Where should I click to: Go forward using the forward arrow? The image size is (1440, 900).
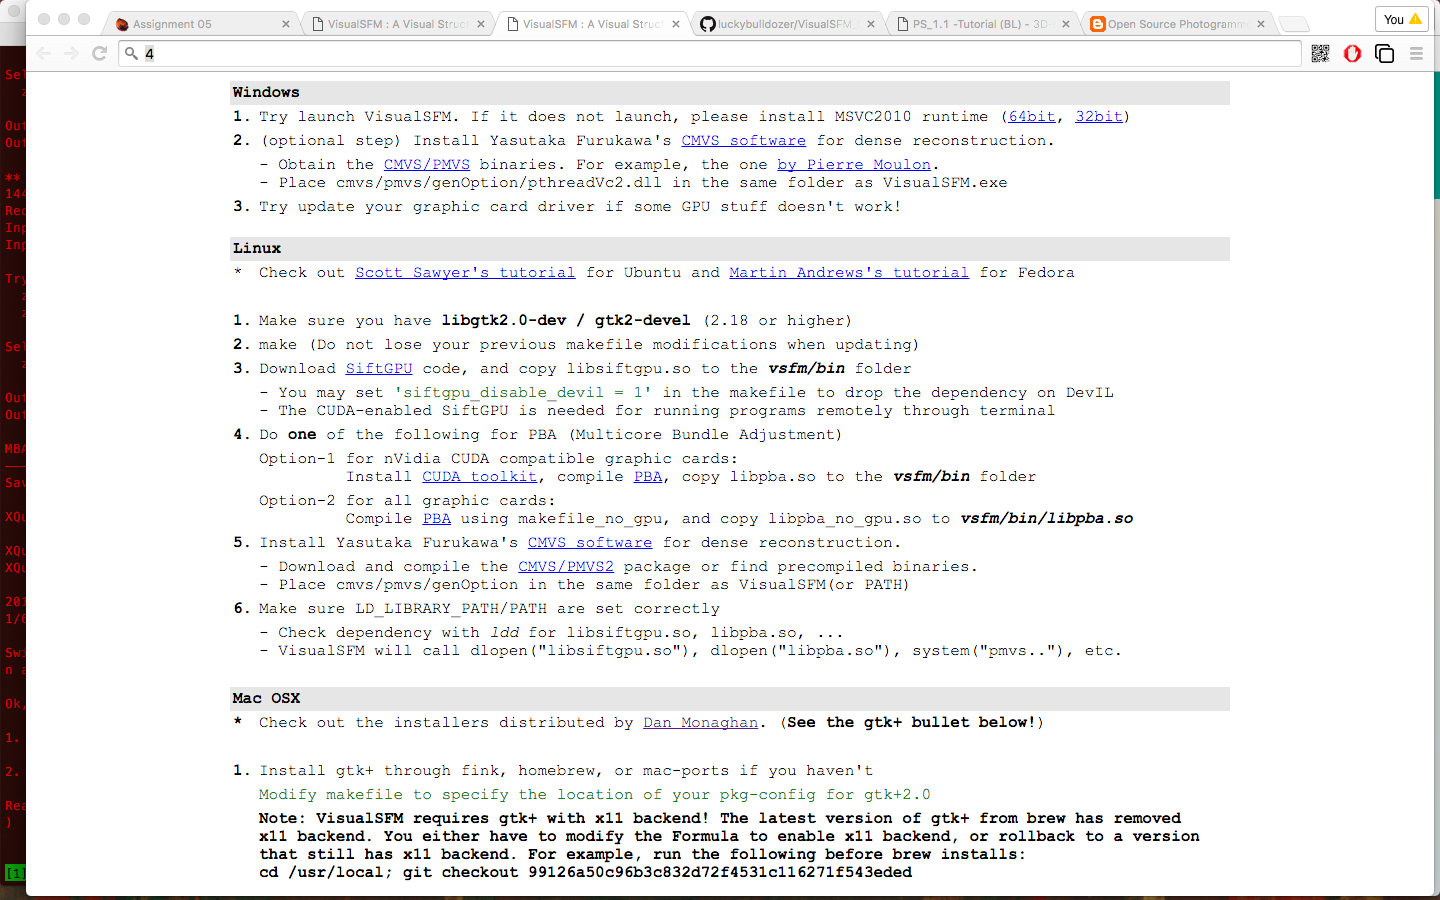click(x=71, y=53)
